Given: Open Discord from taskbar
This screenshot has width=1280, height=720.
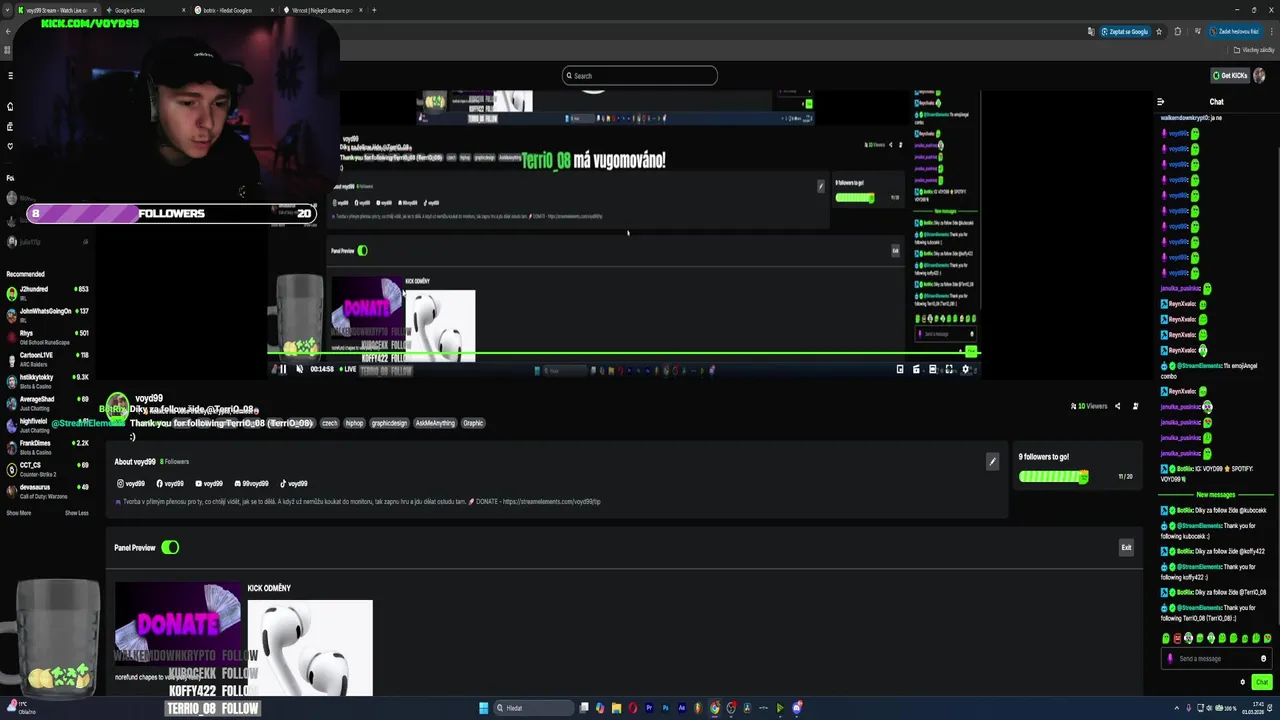Looking at the screenshot, I should 797,708.
